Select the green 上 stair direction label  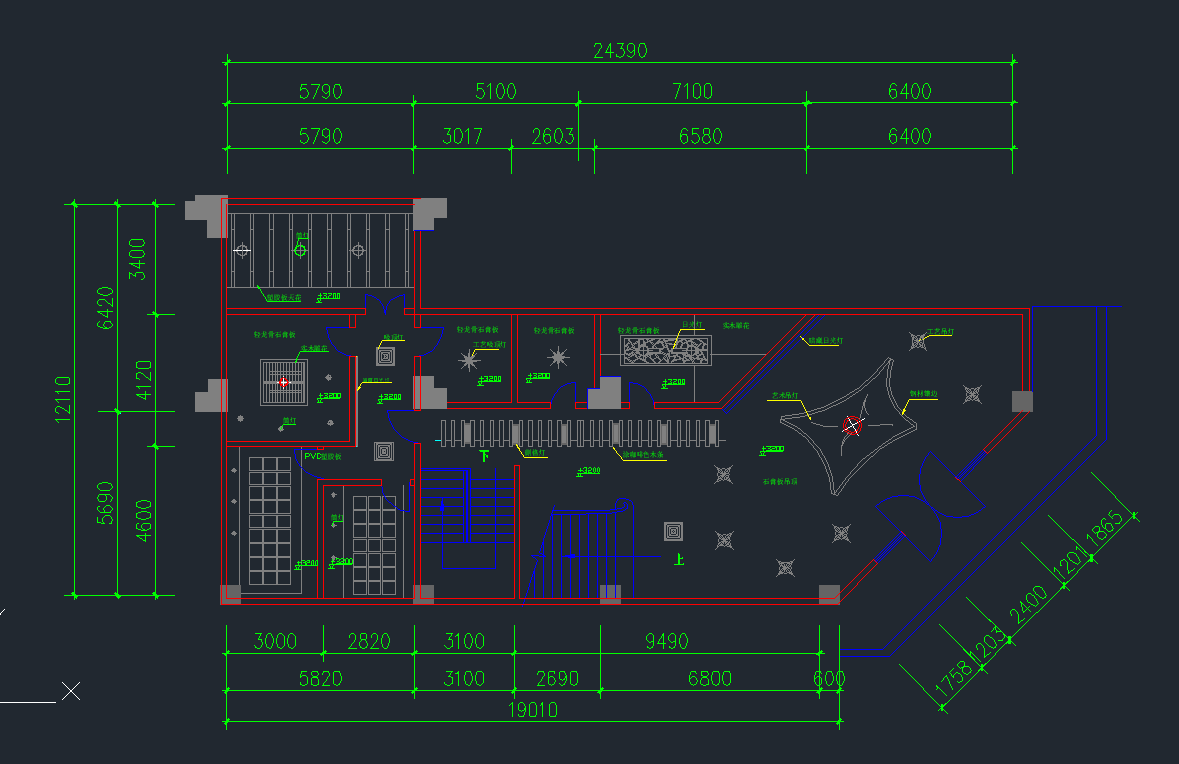679,560
